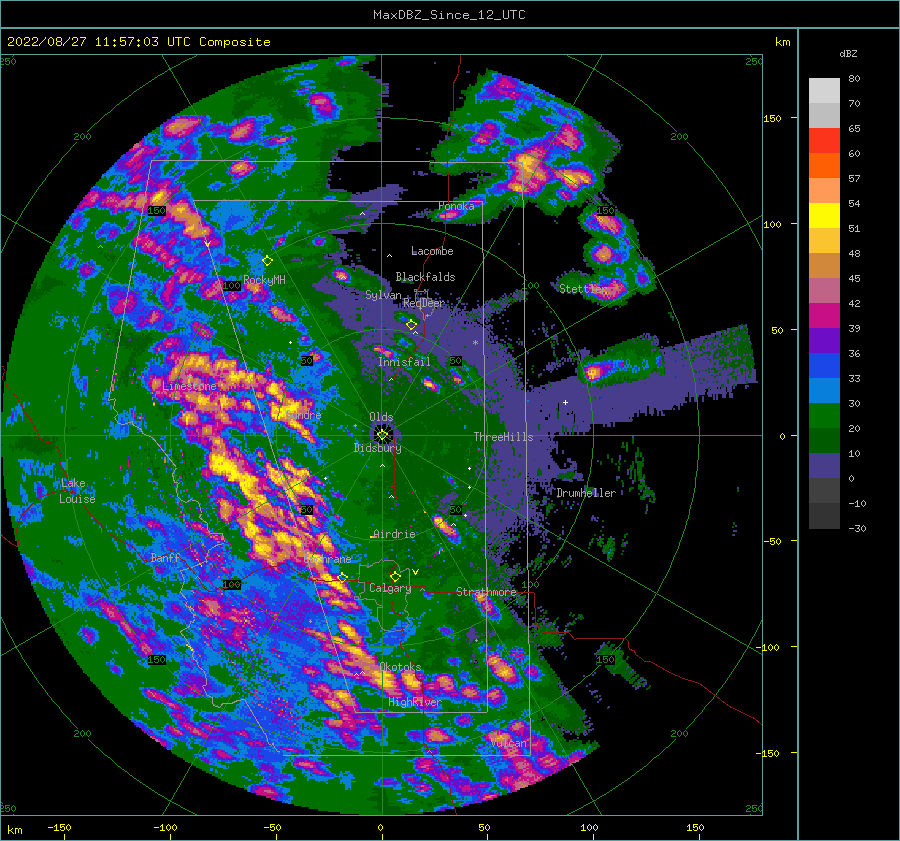Click the Lacombe label on the map
The width and height of the screenshot is (900, 841).
(x=432, y=251)
